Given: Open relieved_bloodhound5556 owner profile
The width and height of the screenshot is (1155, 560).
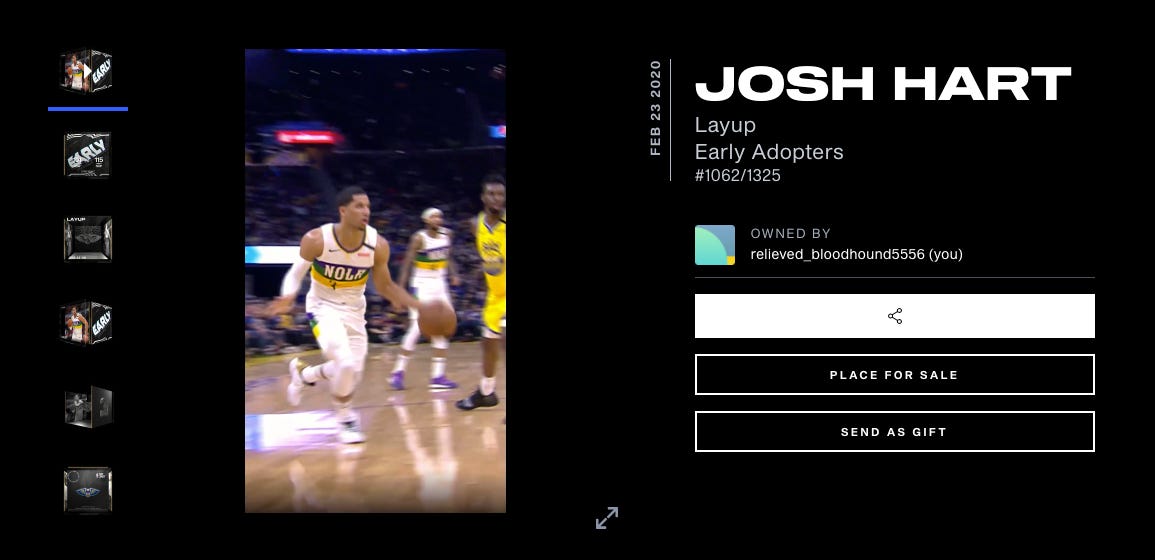Looking at the screenshot, I should 856,255.
